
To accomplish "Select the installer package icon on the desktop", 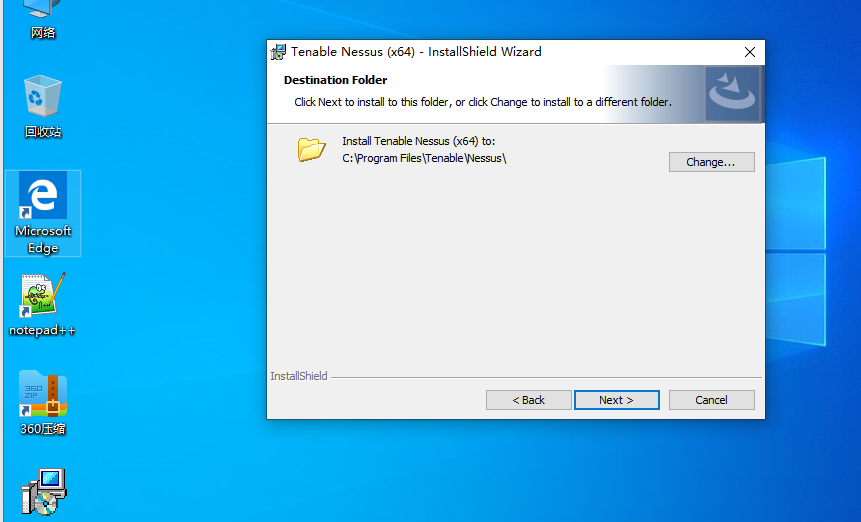I will coord(43,492).
